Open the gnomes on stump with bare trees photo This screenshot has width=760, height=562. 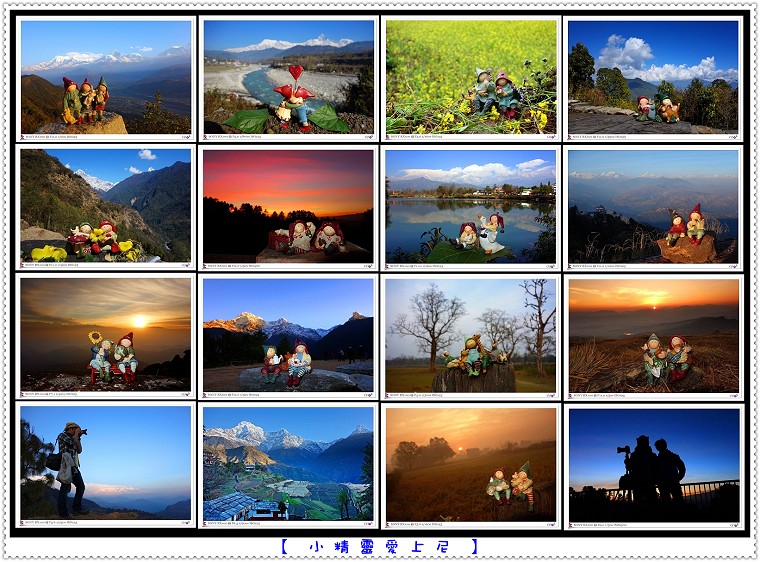(471, 337)
